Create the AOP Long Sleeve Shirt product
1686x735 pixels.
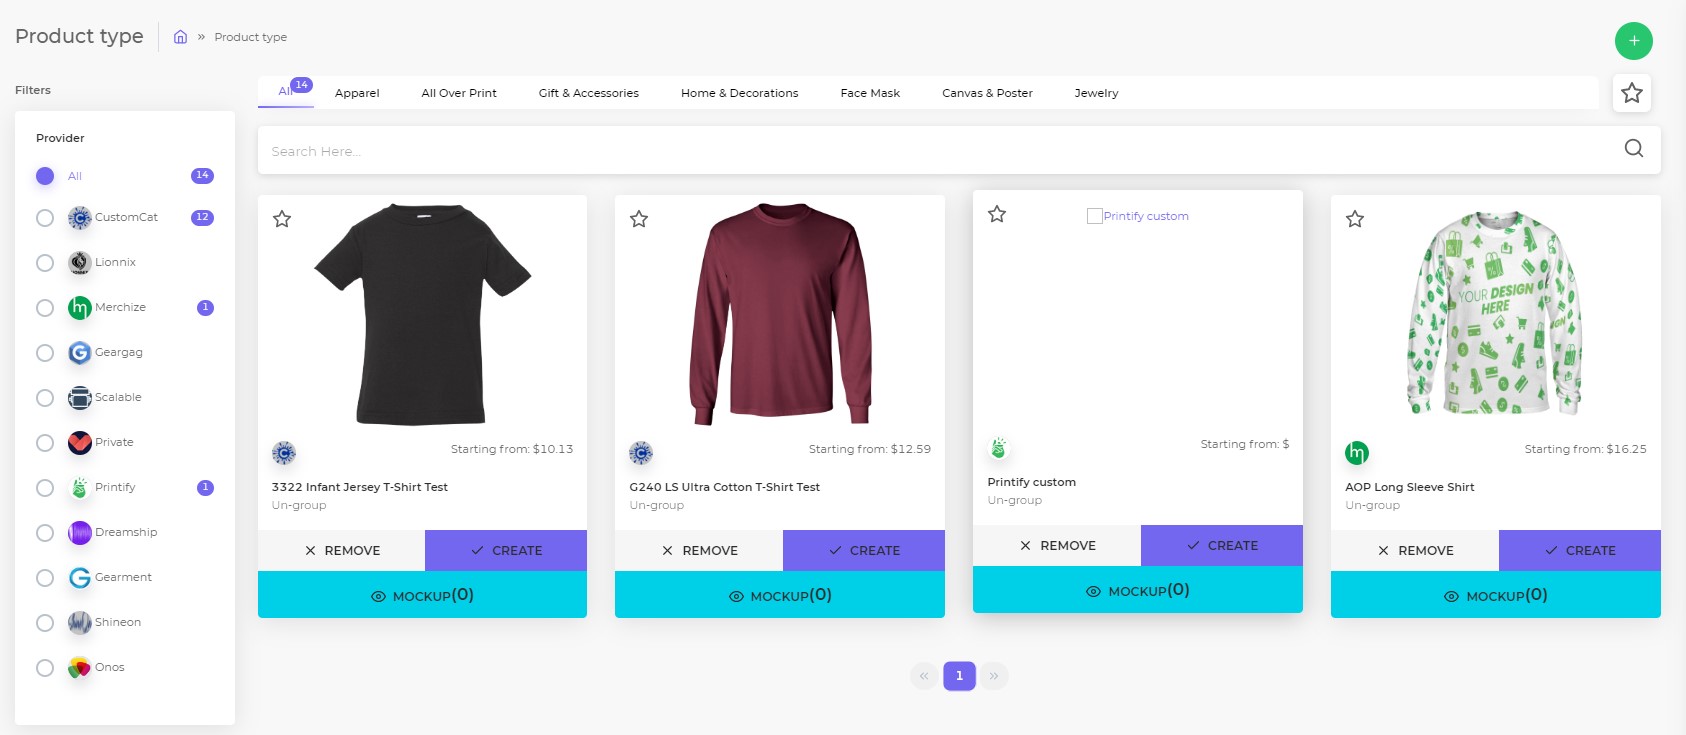pyautogui.click(x=1580, y=551)
